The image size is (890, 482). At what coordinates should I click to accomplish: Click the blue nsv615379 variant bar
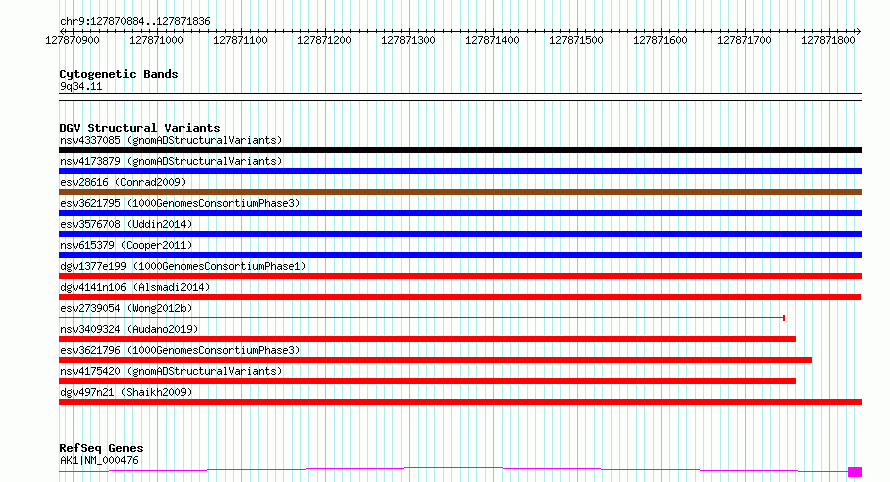click(x=460, y=255)
